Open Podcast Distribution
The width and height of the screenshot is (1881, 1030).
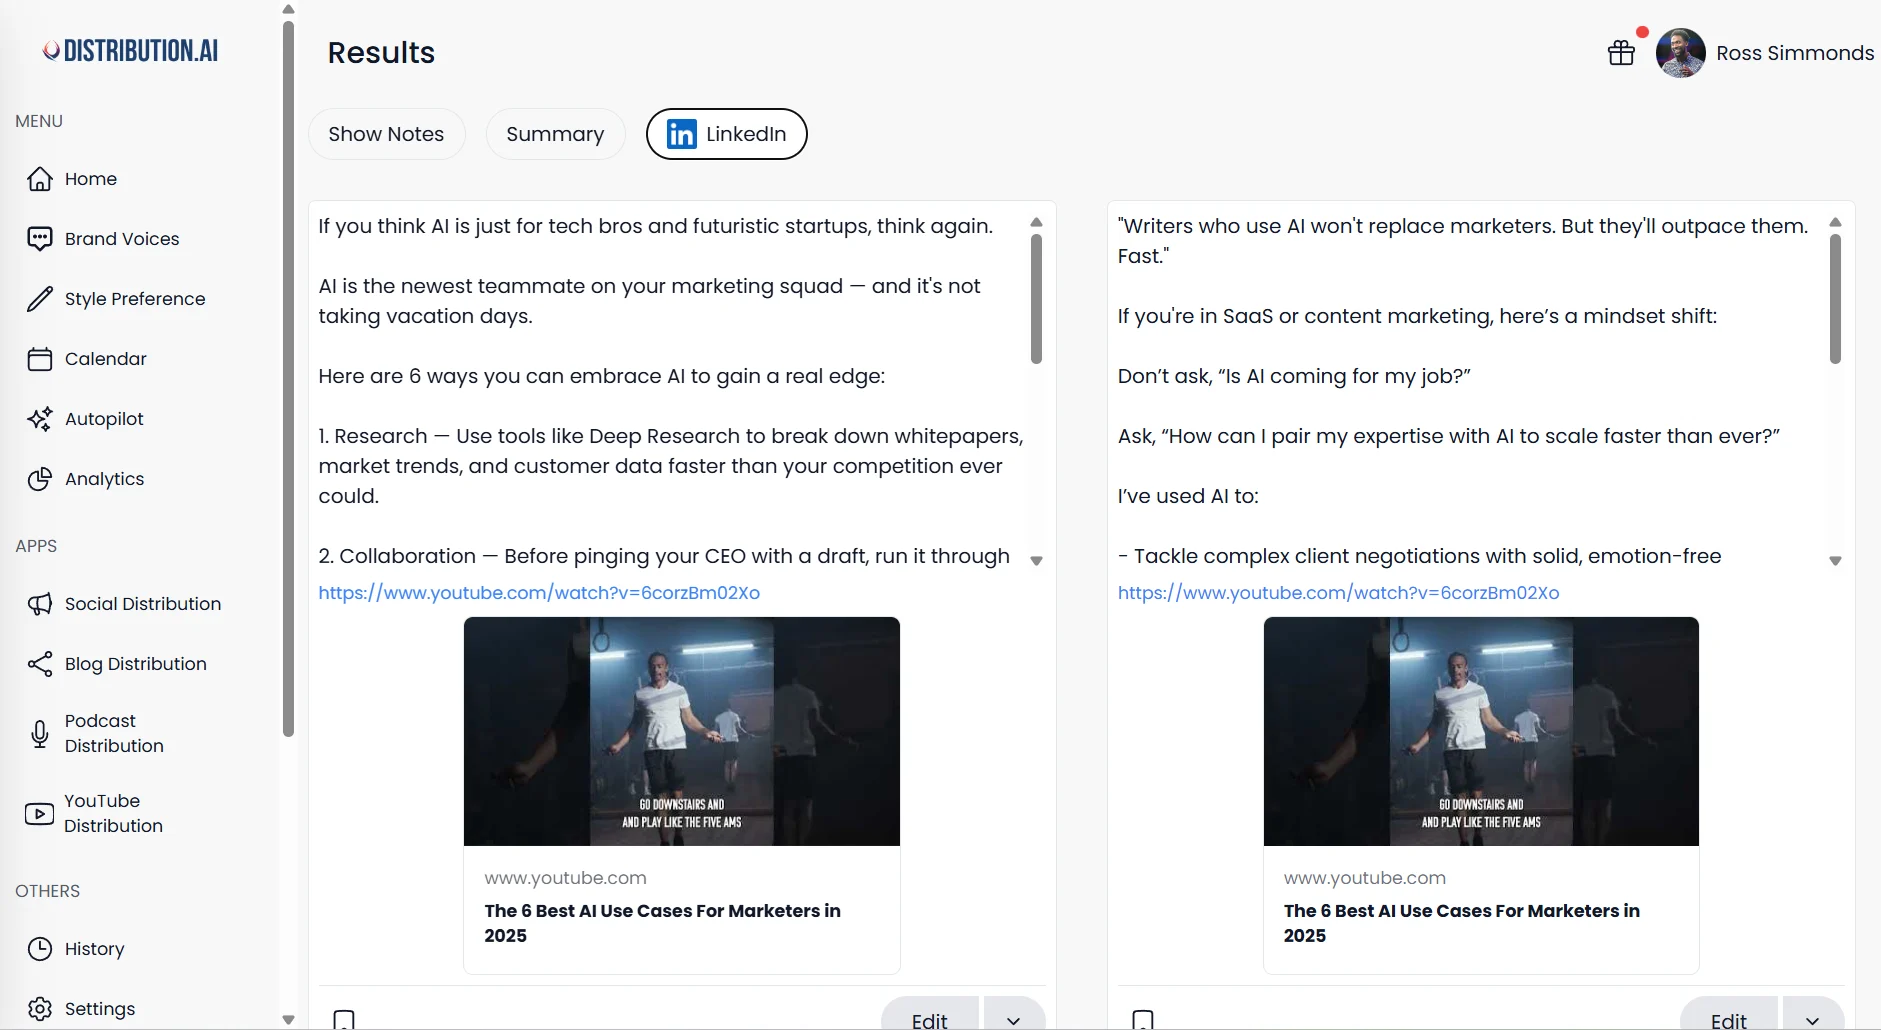[113, 733]
